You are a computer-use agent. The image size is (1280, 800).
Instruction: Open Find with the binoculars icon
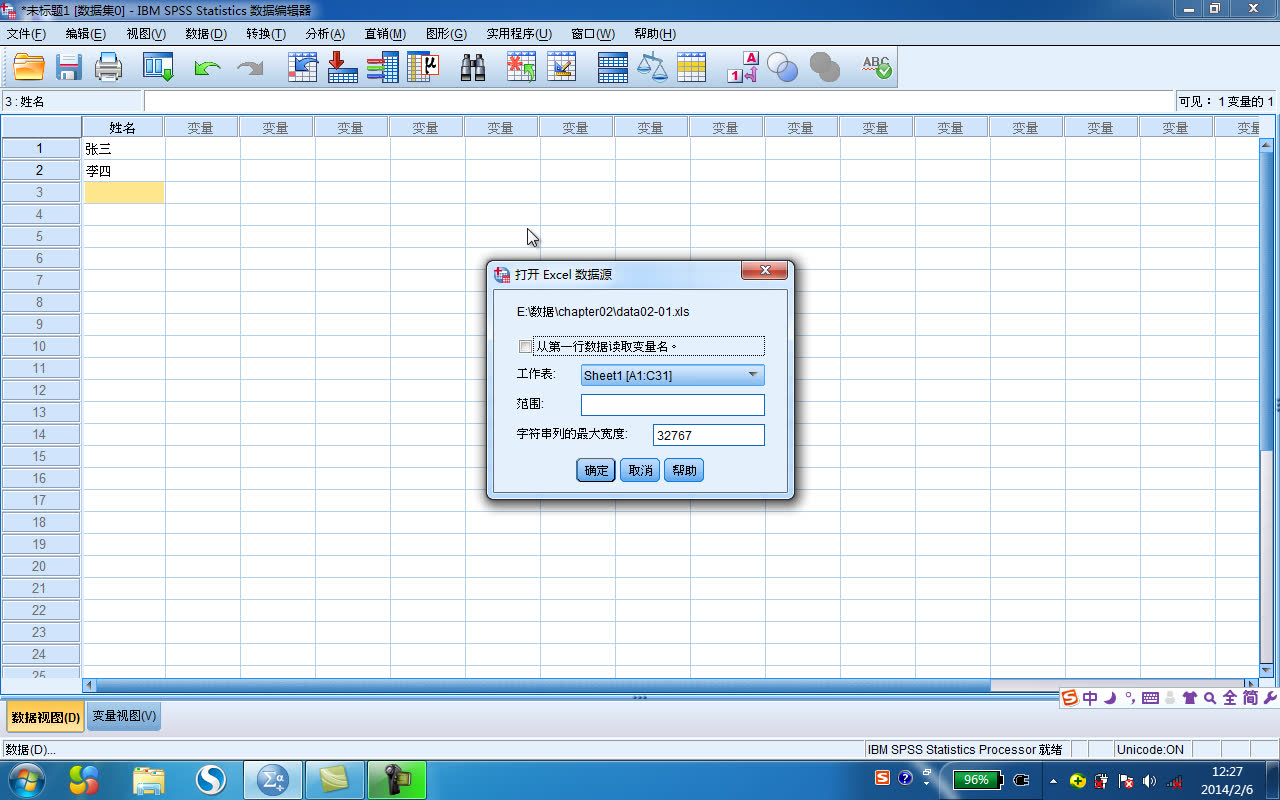[473, 67]
